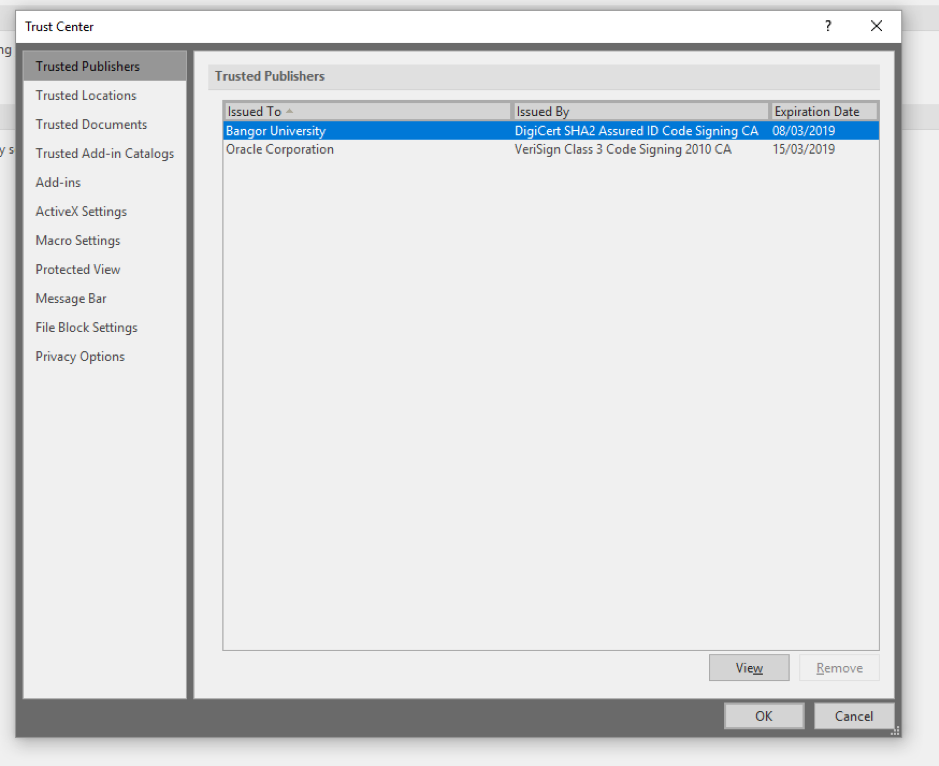
Task: Close the Trust Center window
Action: point(876,26)
